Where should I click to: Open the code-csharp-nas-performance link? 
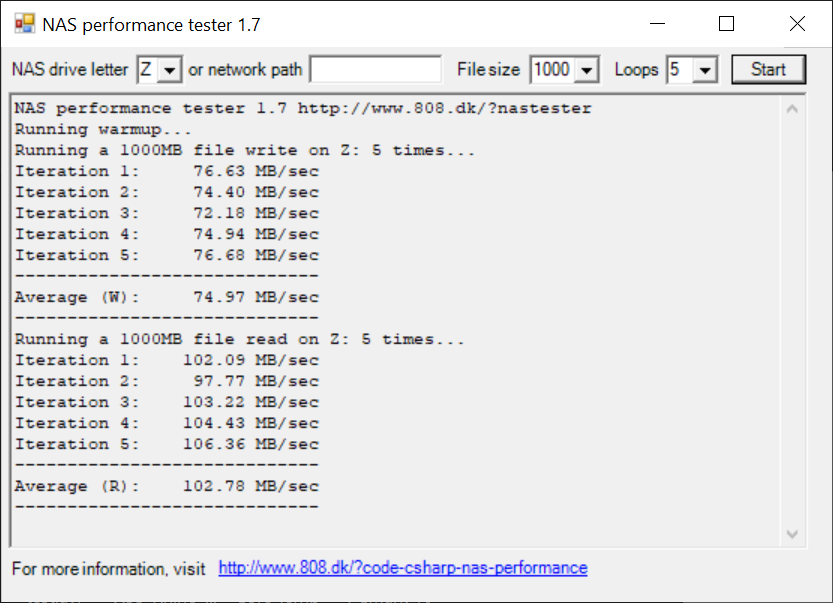tap(403, 568)
